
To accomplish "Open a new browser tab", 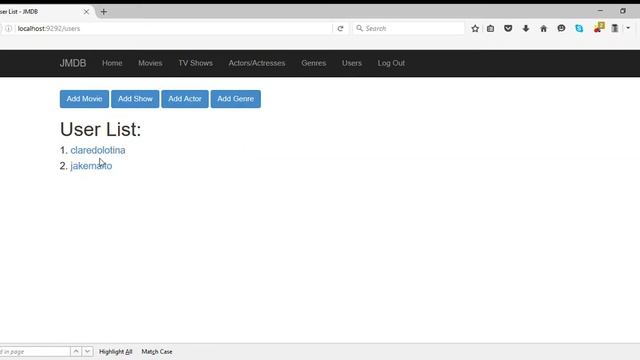I will point(104,12).
